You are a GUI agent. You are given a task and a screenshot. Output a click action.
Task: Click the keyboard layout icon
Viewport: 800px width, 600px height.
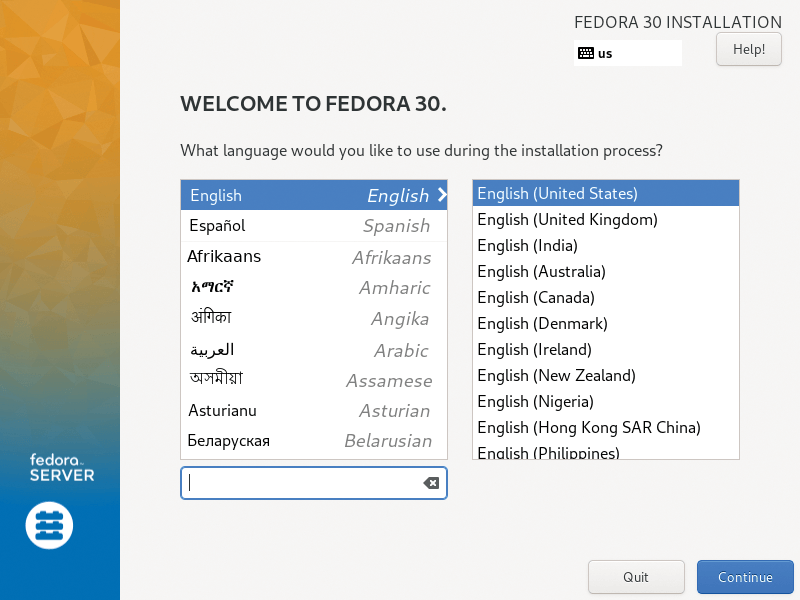(585, 53)
